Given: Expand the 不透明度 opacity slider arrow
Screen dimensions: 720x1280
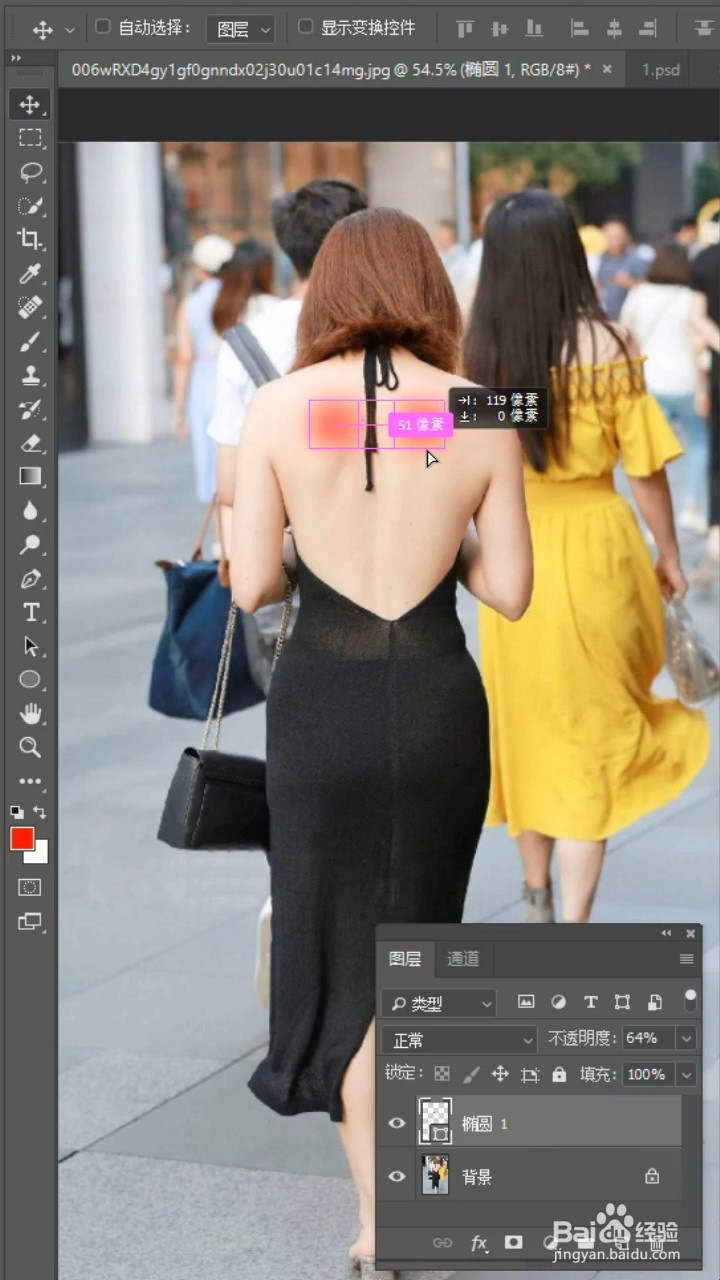Looking at the screenshot, I should click(686, 1039).
